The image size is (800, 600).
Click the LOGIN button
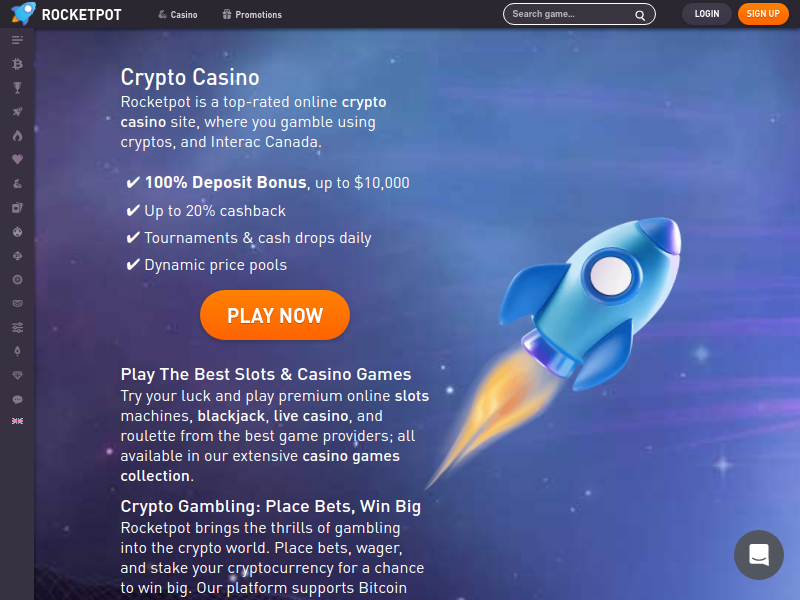707,14
